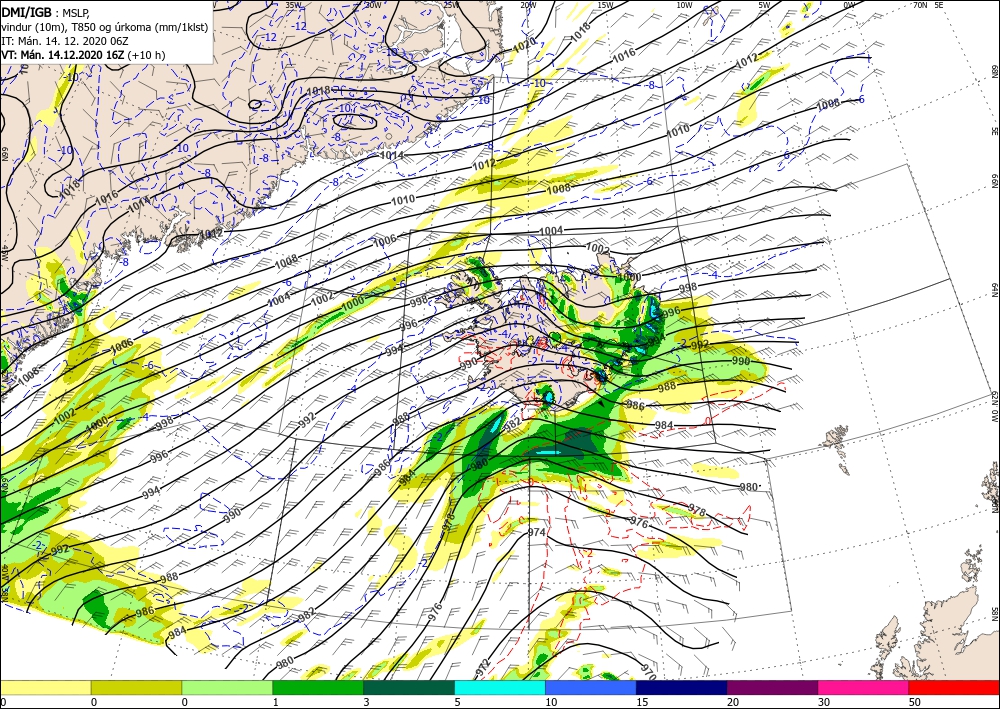Click the "974" isobar label
The image size is (1000, 709).
pyautogui.click(x=537, y=532)
